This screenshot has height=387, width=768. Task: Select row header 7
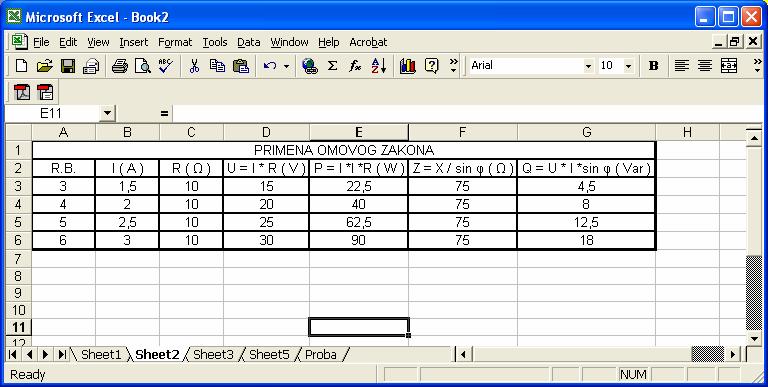point(18,258)
